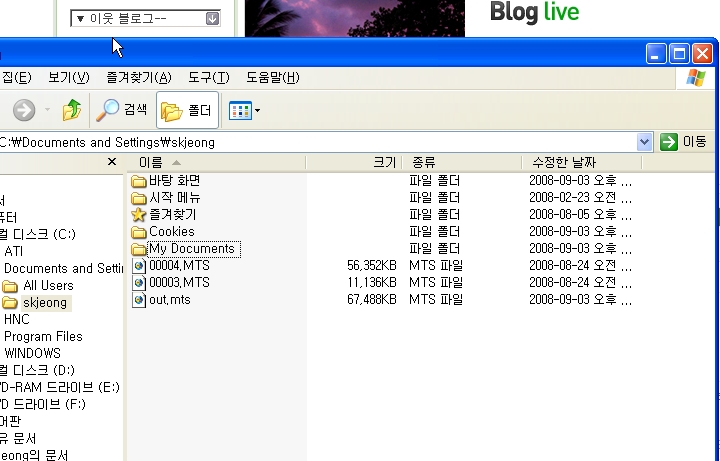The image size is (720, 461).
Task: Open the Help (도움말) menu
Action: coord(272,77)
